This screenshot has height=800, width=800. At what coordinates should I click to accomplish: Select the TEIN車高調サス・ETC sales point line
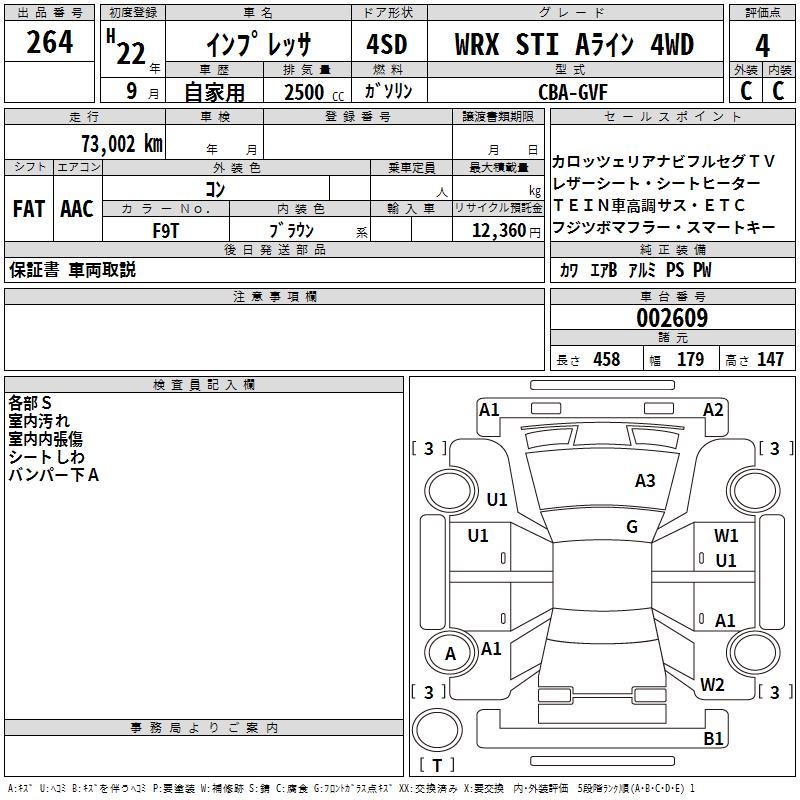(x=648, y=205)
